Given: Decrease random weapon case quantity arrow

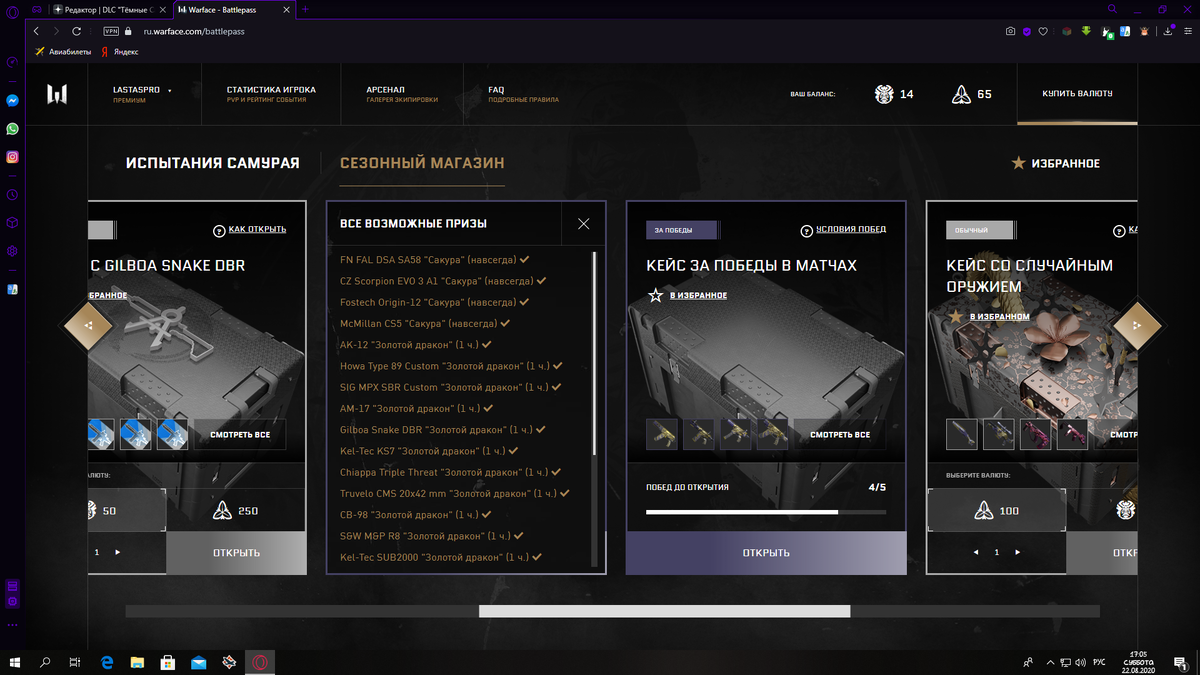Looking at the screenshot, I should pos(976,552).
